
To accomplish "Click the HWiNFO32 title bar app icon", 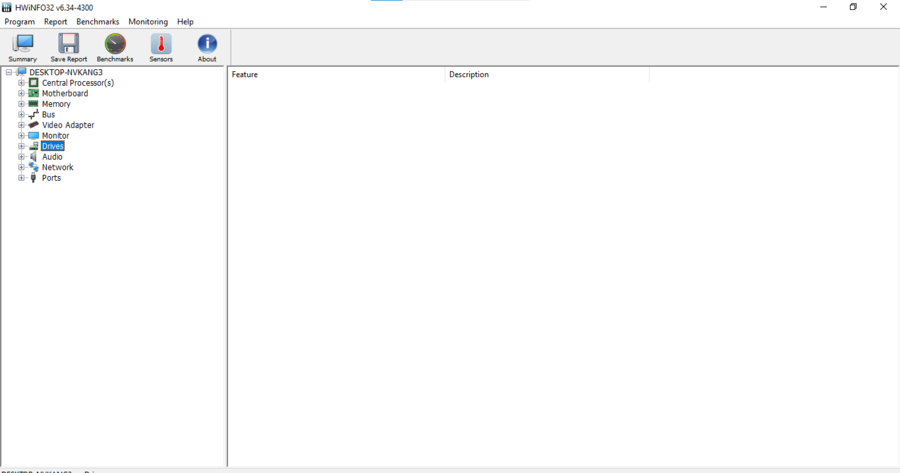I will [7, 7].
